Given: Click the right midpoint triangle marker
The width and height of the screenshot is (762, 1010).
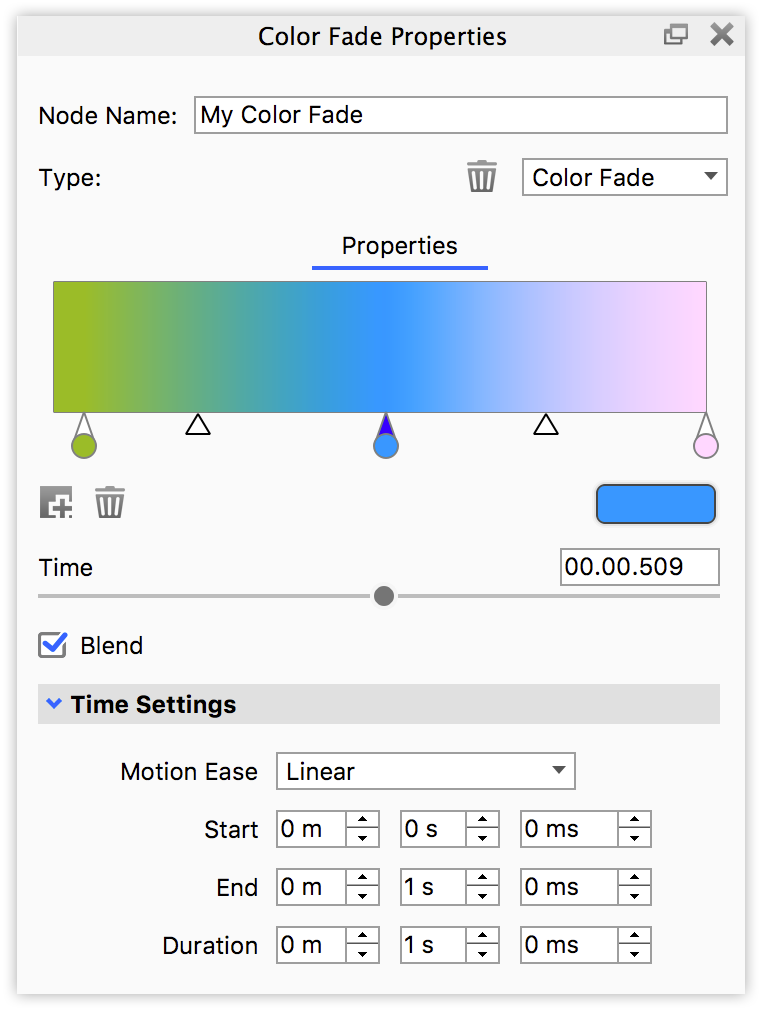Looking at the screenshot, I should (545, 425).
